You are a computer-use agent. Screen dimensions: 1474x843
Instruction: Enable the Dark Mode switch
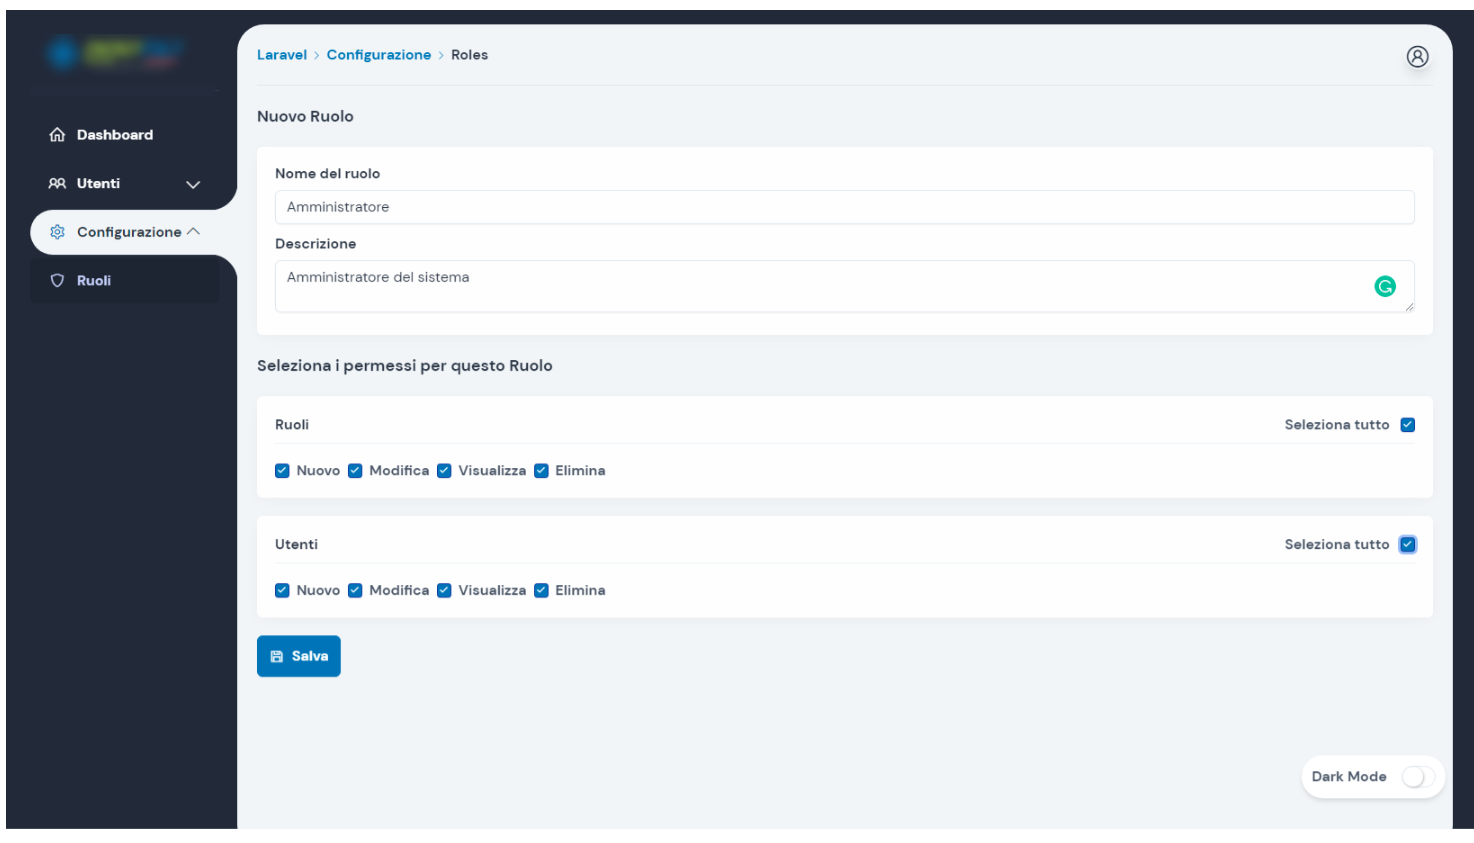(x=1418, y=777)
